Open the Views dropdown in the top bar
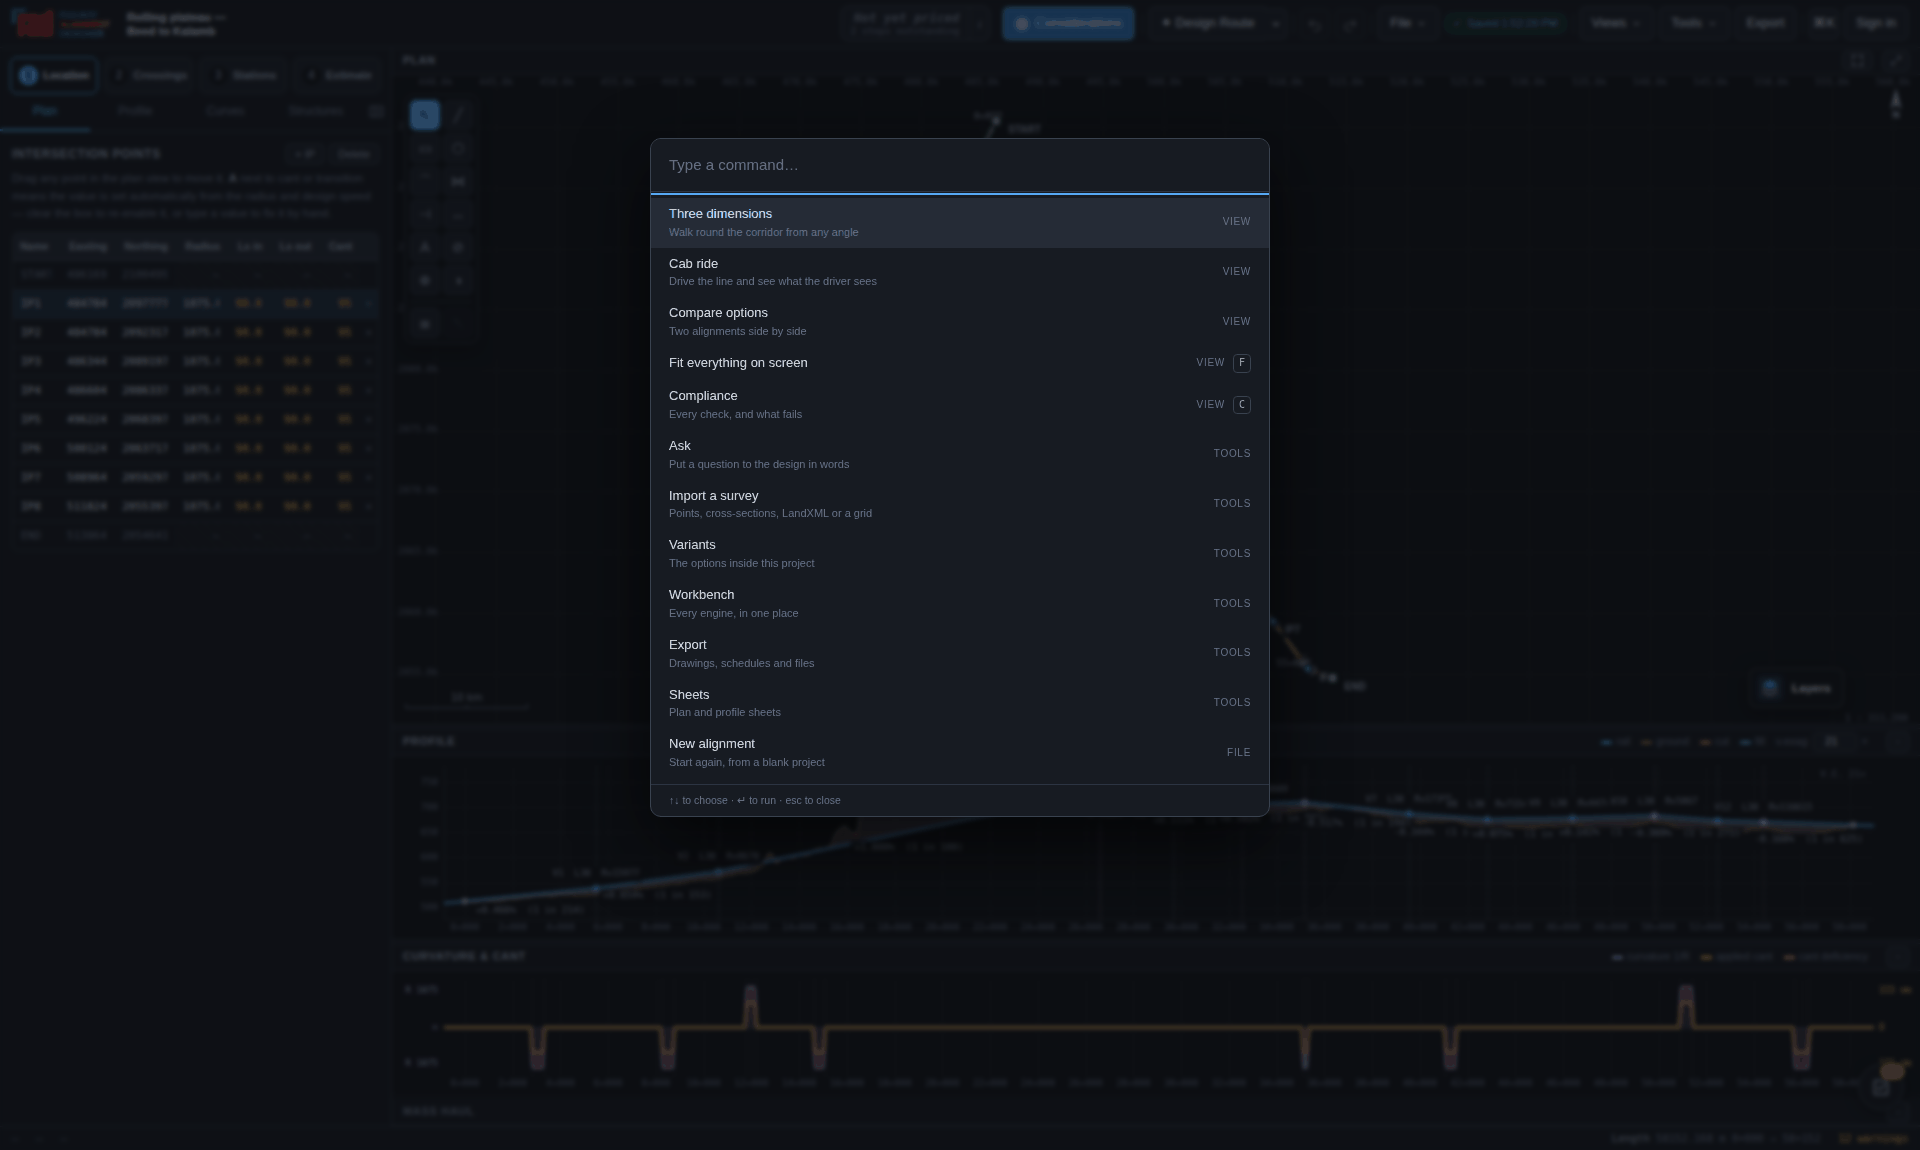Screen dimensions: 1920x1150 [x=1615, y=23]
